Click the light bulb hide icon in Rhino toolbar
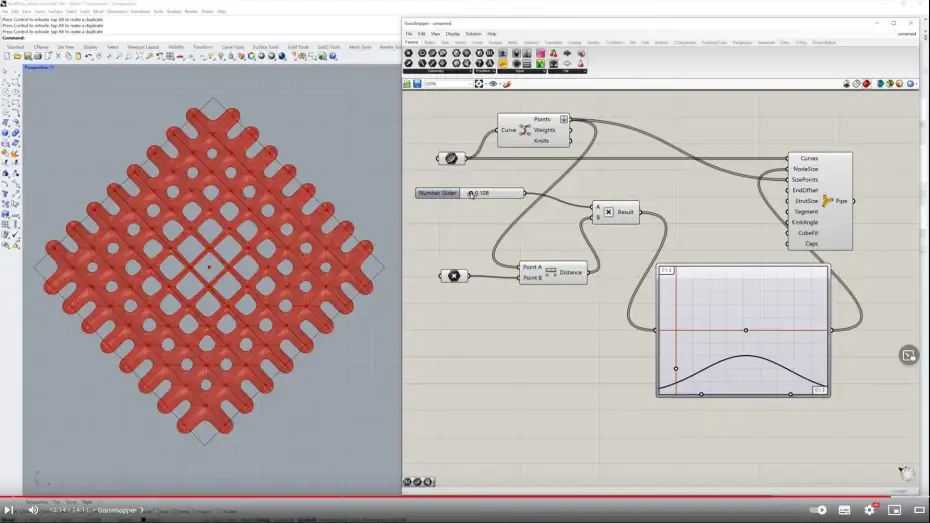Viewport: 930px width, 523px height. tap(222, 56)
